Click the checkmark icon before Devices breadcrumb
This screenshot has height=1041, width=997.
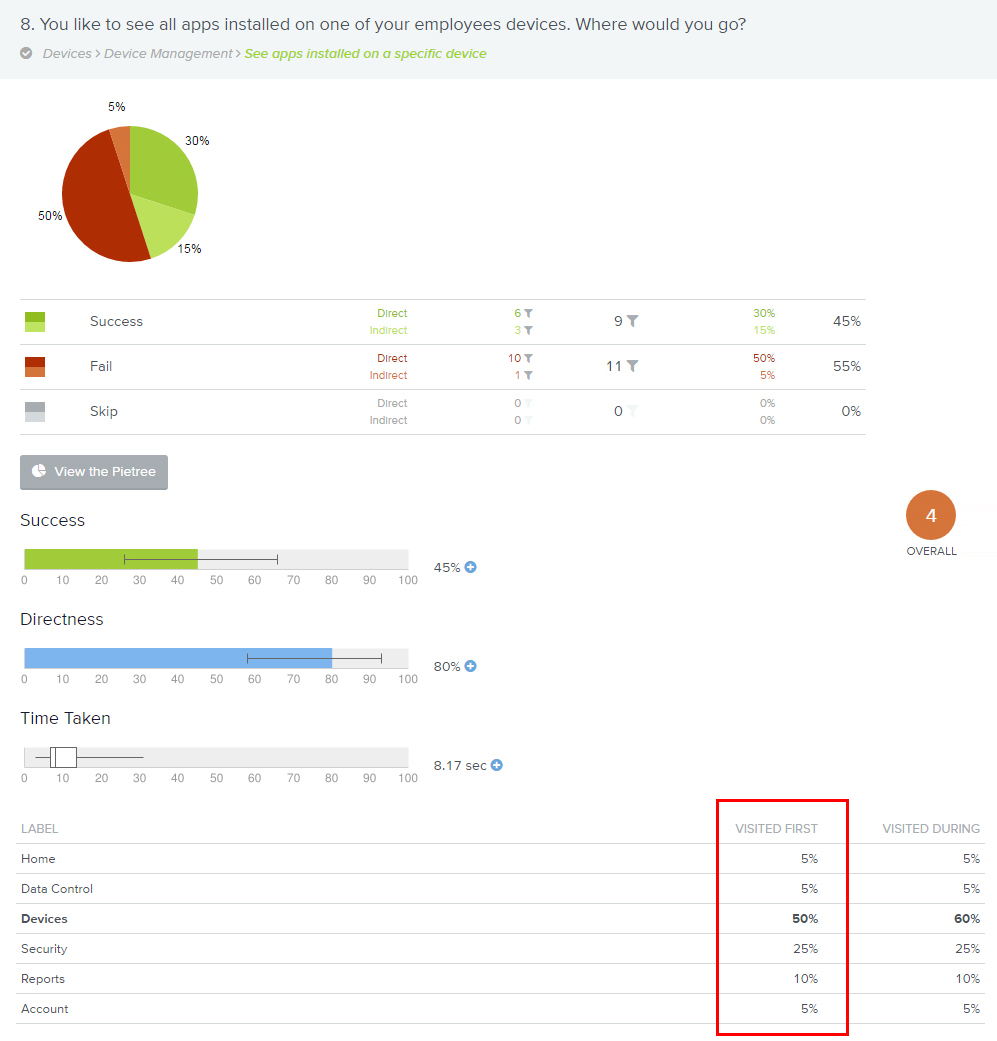(x=27, y=54)
